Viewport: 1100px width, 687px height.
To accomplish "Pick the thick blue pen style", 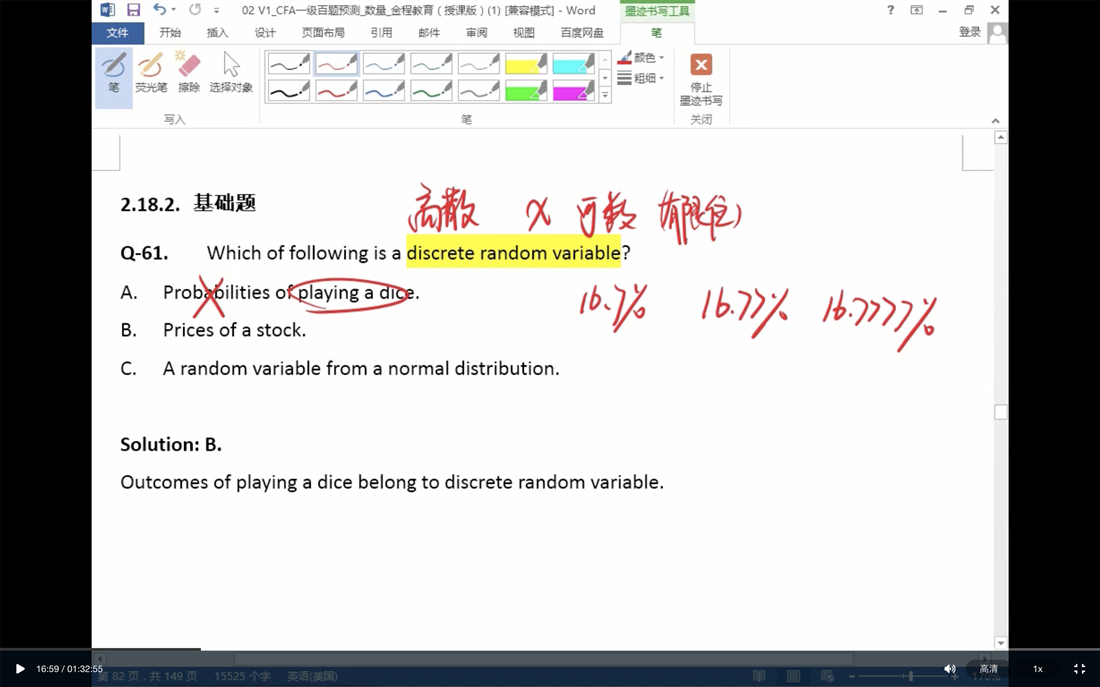I will 384,90.
